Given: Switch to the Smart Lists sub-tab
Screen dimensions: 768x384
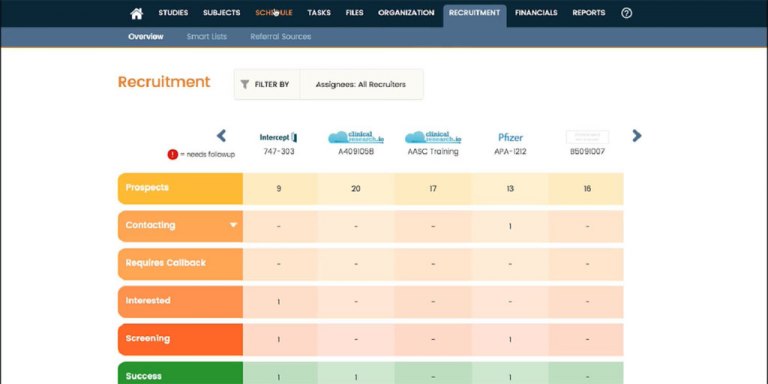Looking at the screenshot, I should click(207, 37).
